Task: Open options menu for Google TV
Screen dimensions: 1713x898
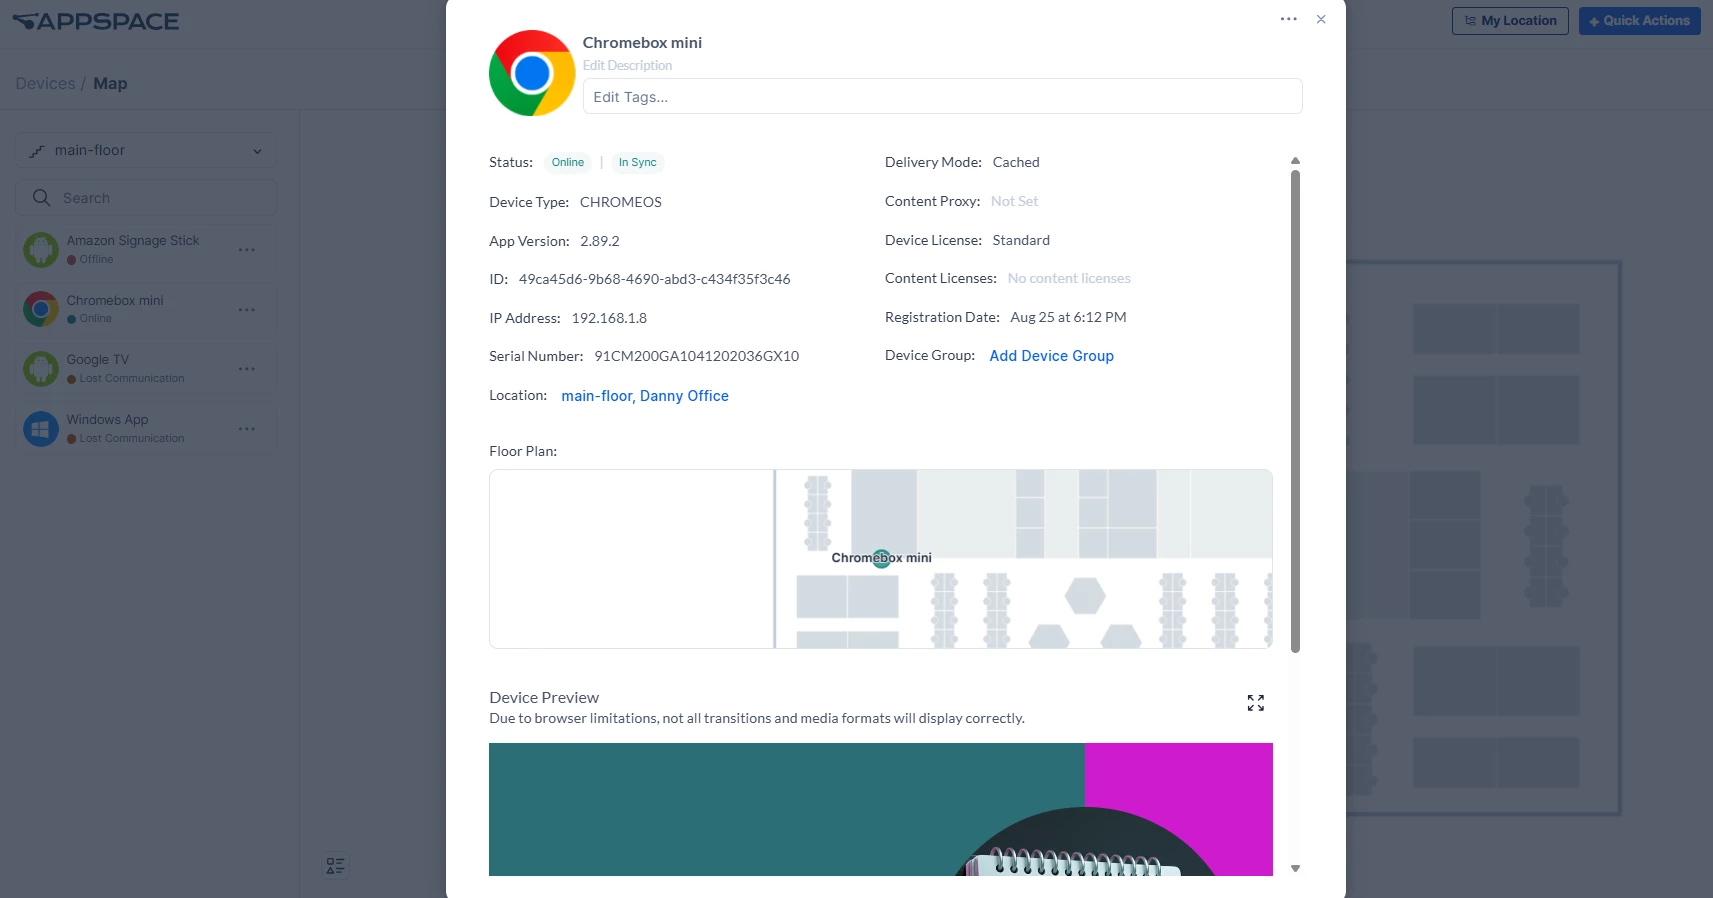Action: click(x=247, y=369)
